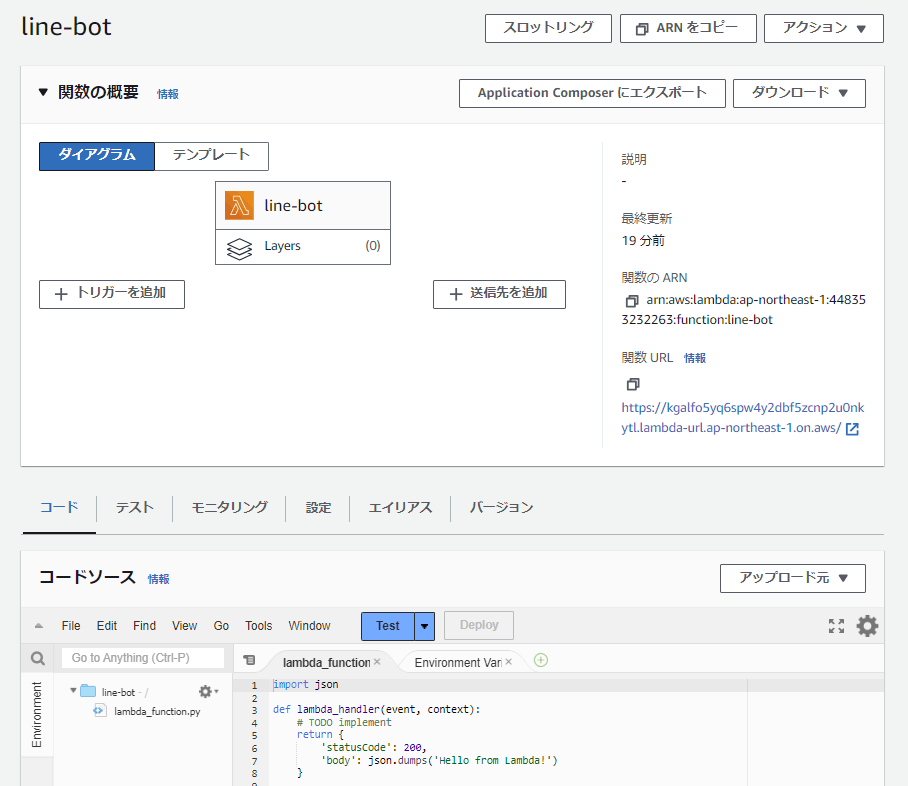
Task: Click the tab list icon left of lambda_function tab
Action: click(x=249, y=660)
